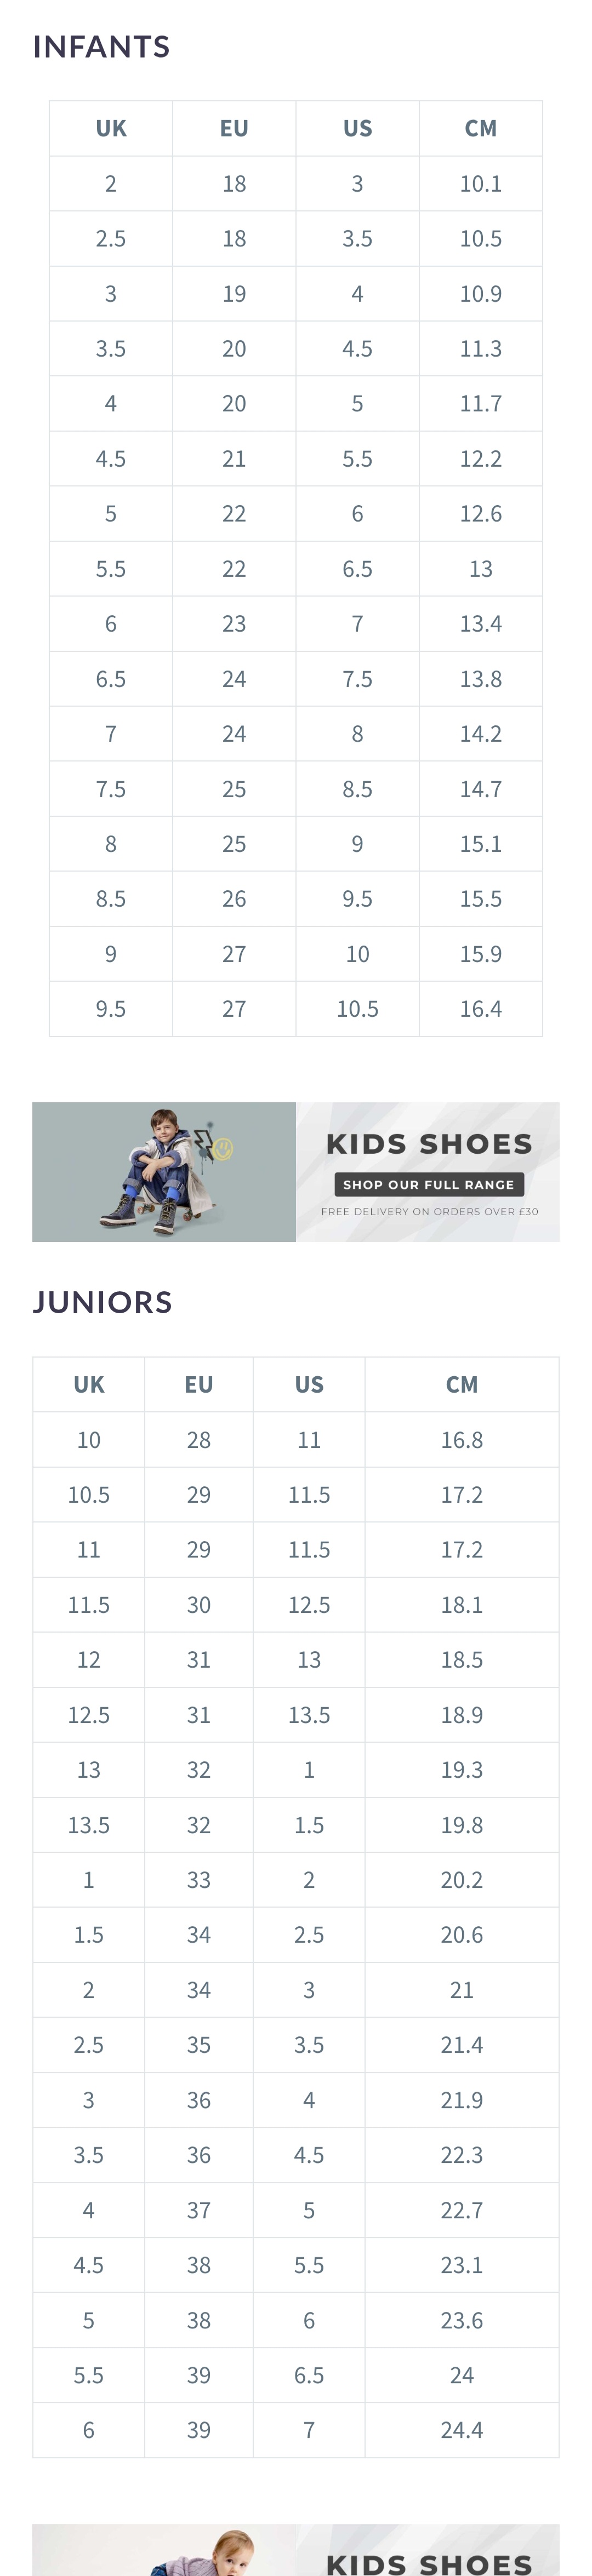Select the JUNIORS section heading
Viewport: 592px width, 2576px height.
(x=102, y=1302)
